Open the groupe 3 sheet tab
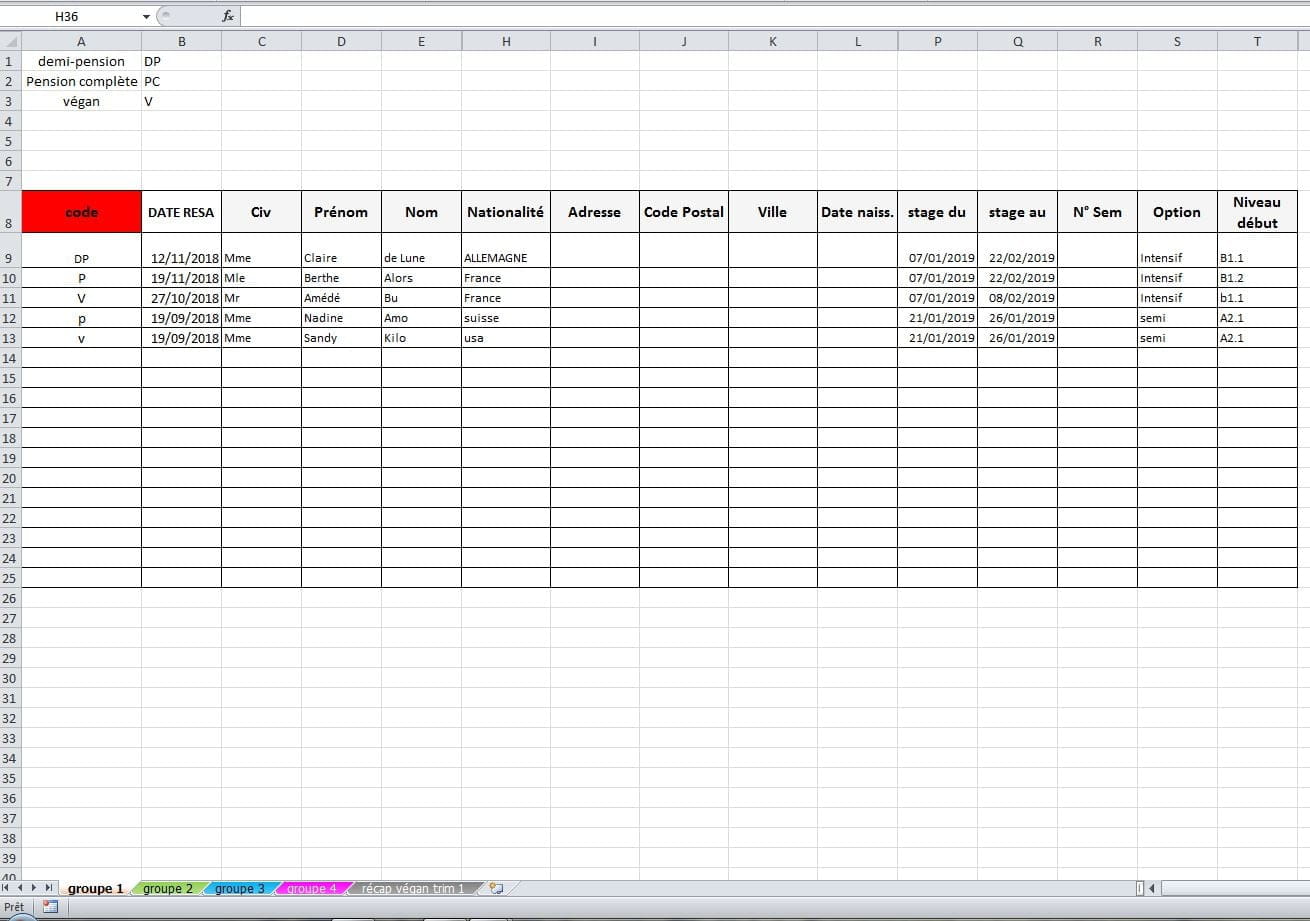This screenshot has height=921, width=1310. click(240, 888)
